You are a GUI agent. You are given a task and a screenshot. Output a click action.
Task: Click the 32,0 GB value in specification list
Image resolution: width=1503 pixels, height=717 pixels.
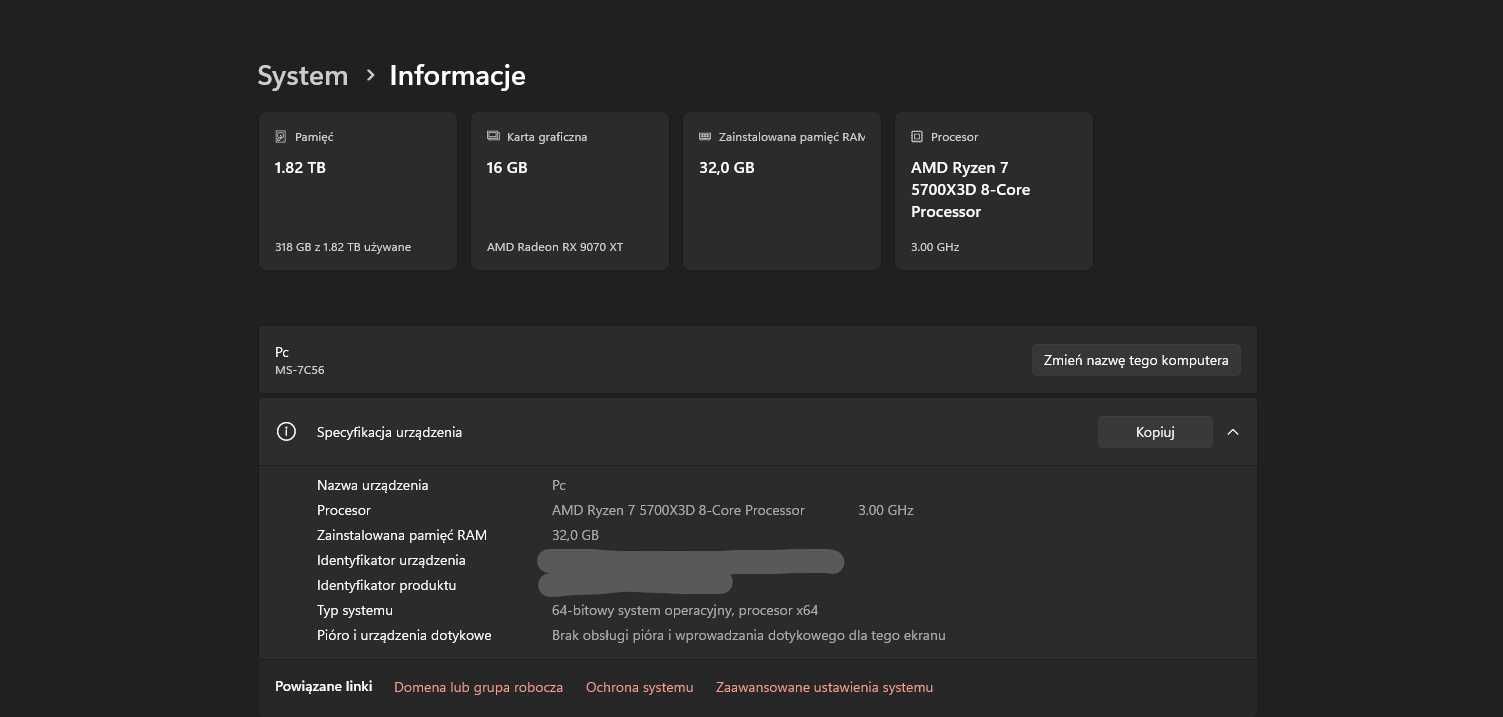point(575,535)
